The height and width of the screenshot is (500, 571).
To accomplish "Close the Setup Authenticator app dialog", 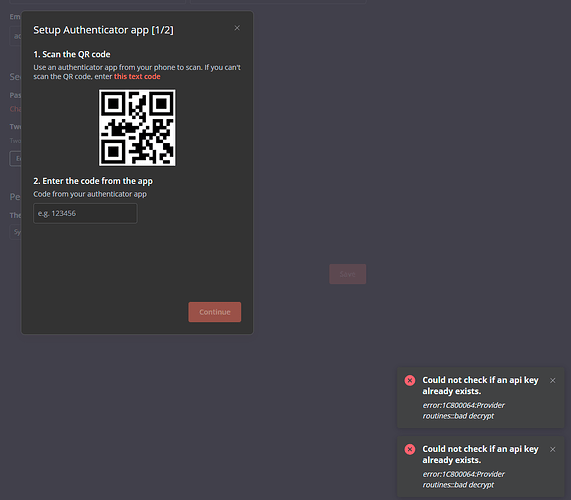I will [237, 28].
